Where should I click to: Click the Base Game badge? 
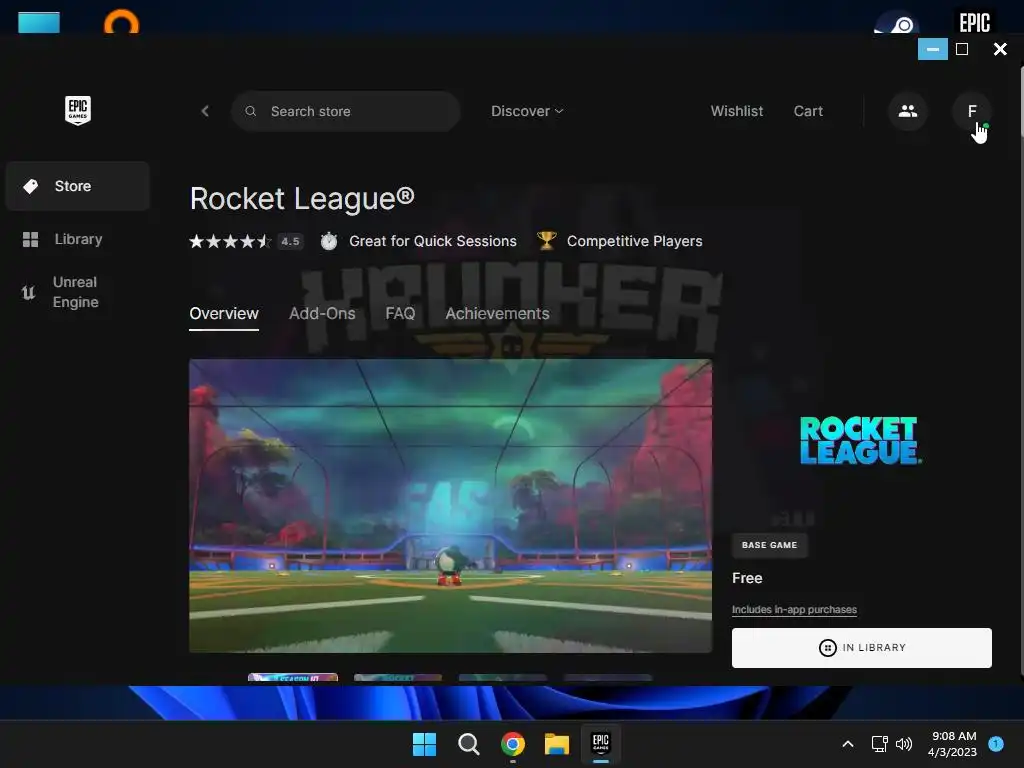point(769,545)
